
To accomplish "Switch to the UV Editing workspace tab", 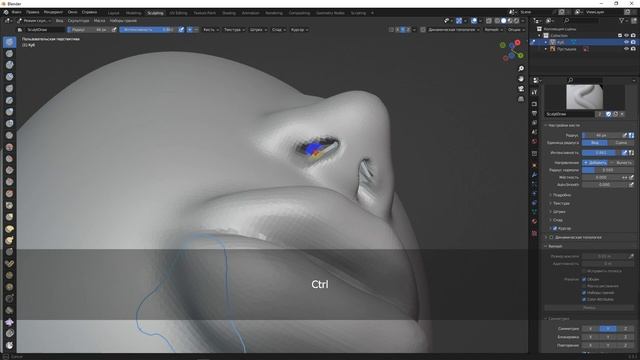I will (178, 13).
